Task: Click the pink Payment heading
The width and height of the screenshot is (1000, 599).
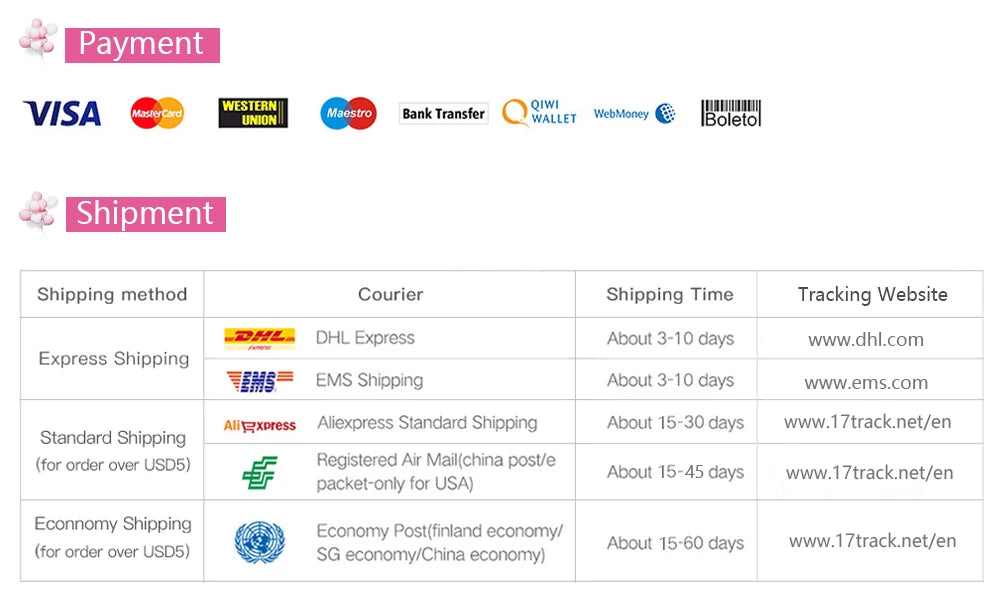Action: pos(142,45)
